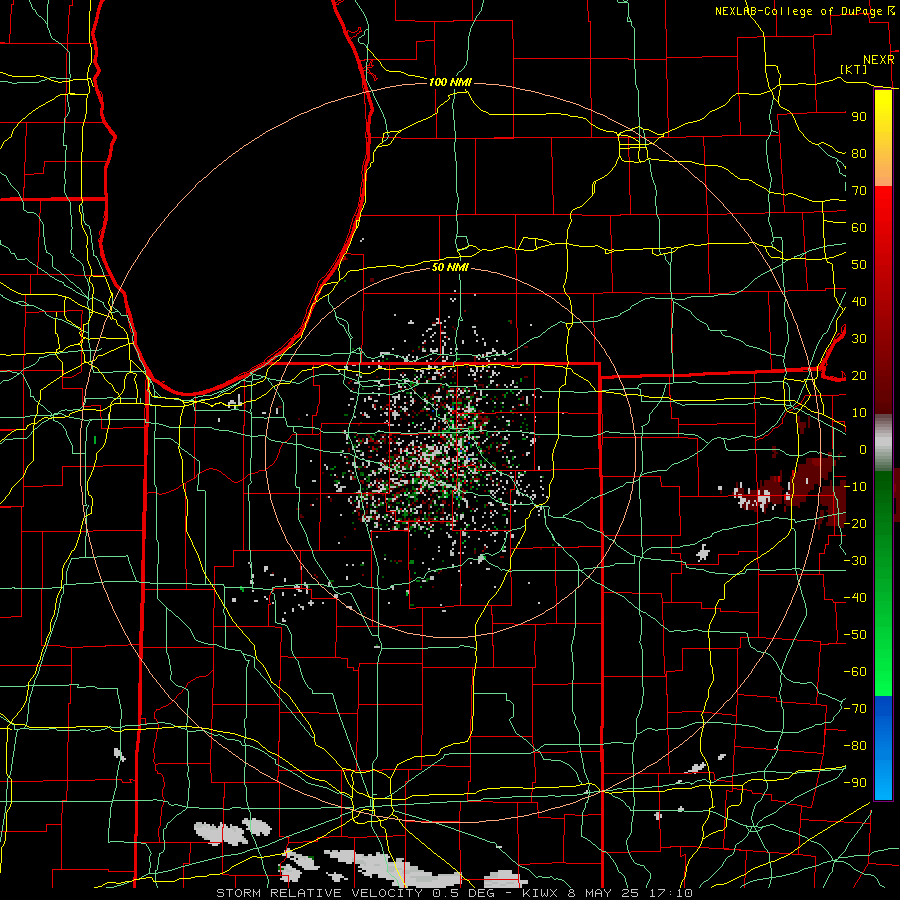Click the Storm Relative Velocity caption at the bottom

pos(454,893)
